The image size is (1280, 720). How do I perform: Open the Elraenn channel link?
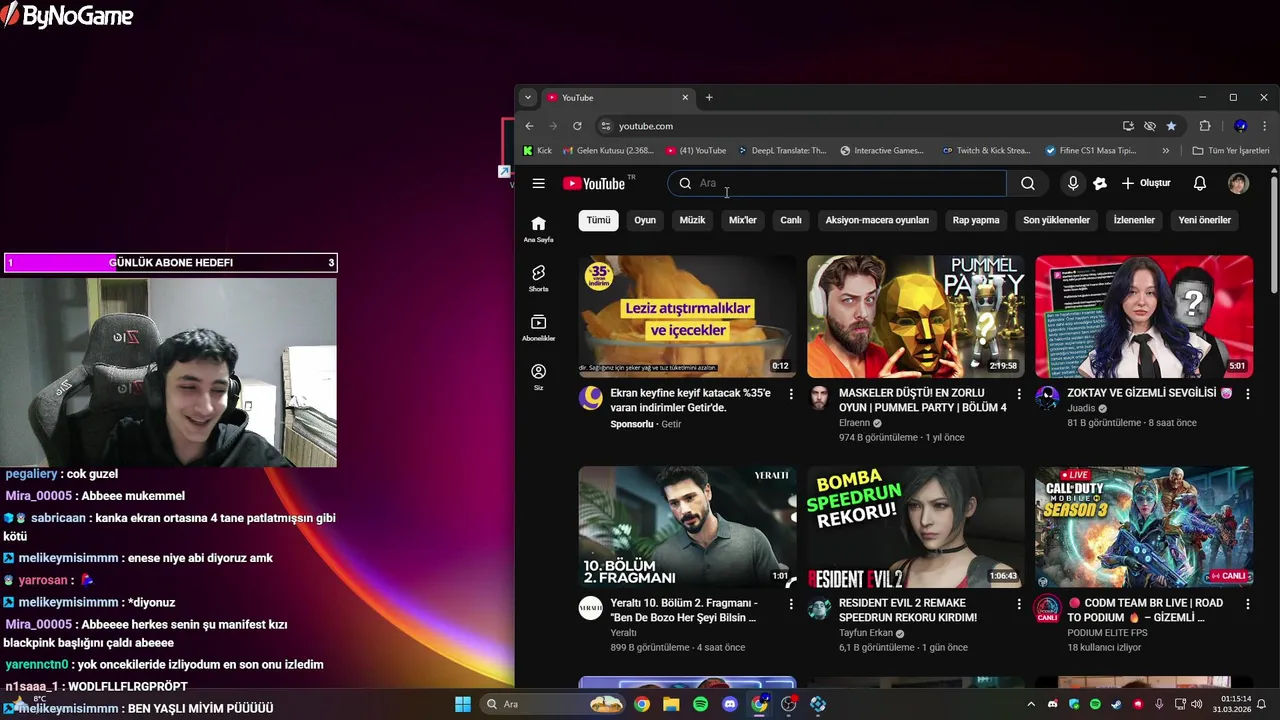(854, 423)
